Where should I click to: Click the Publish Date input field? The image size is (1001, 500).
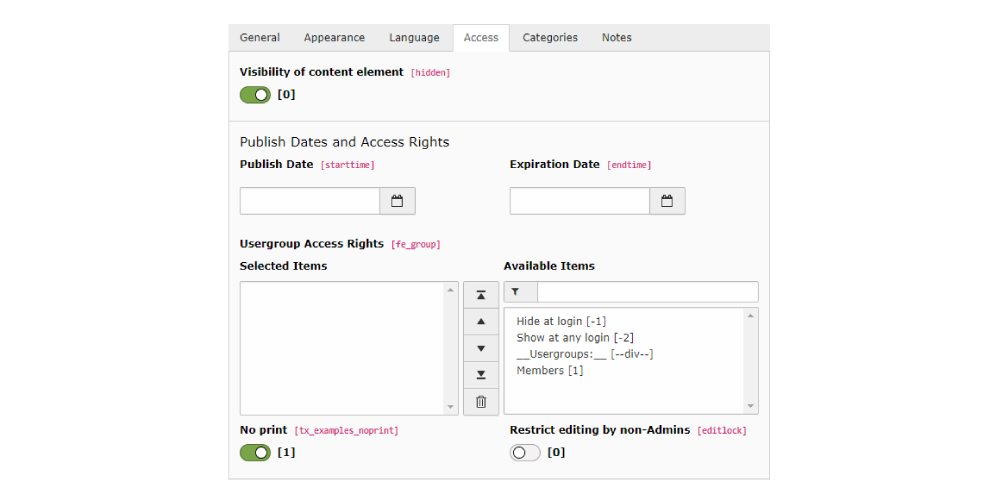coord(310,201)
